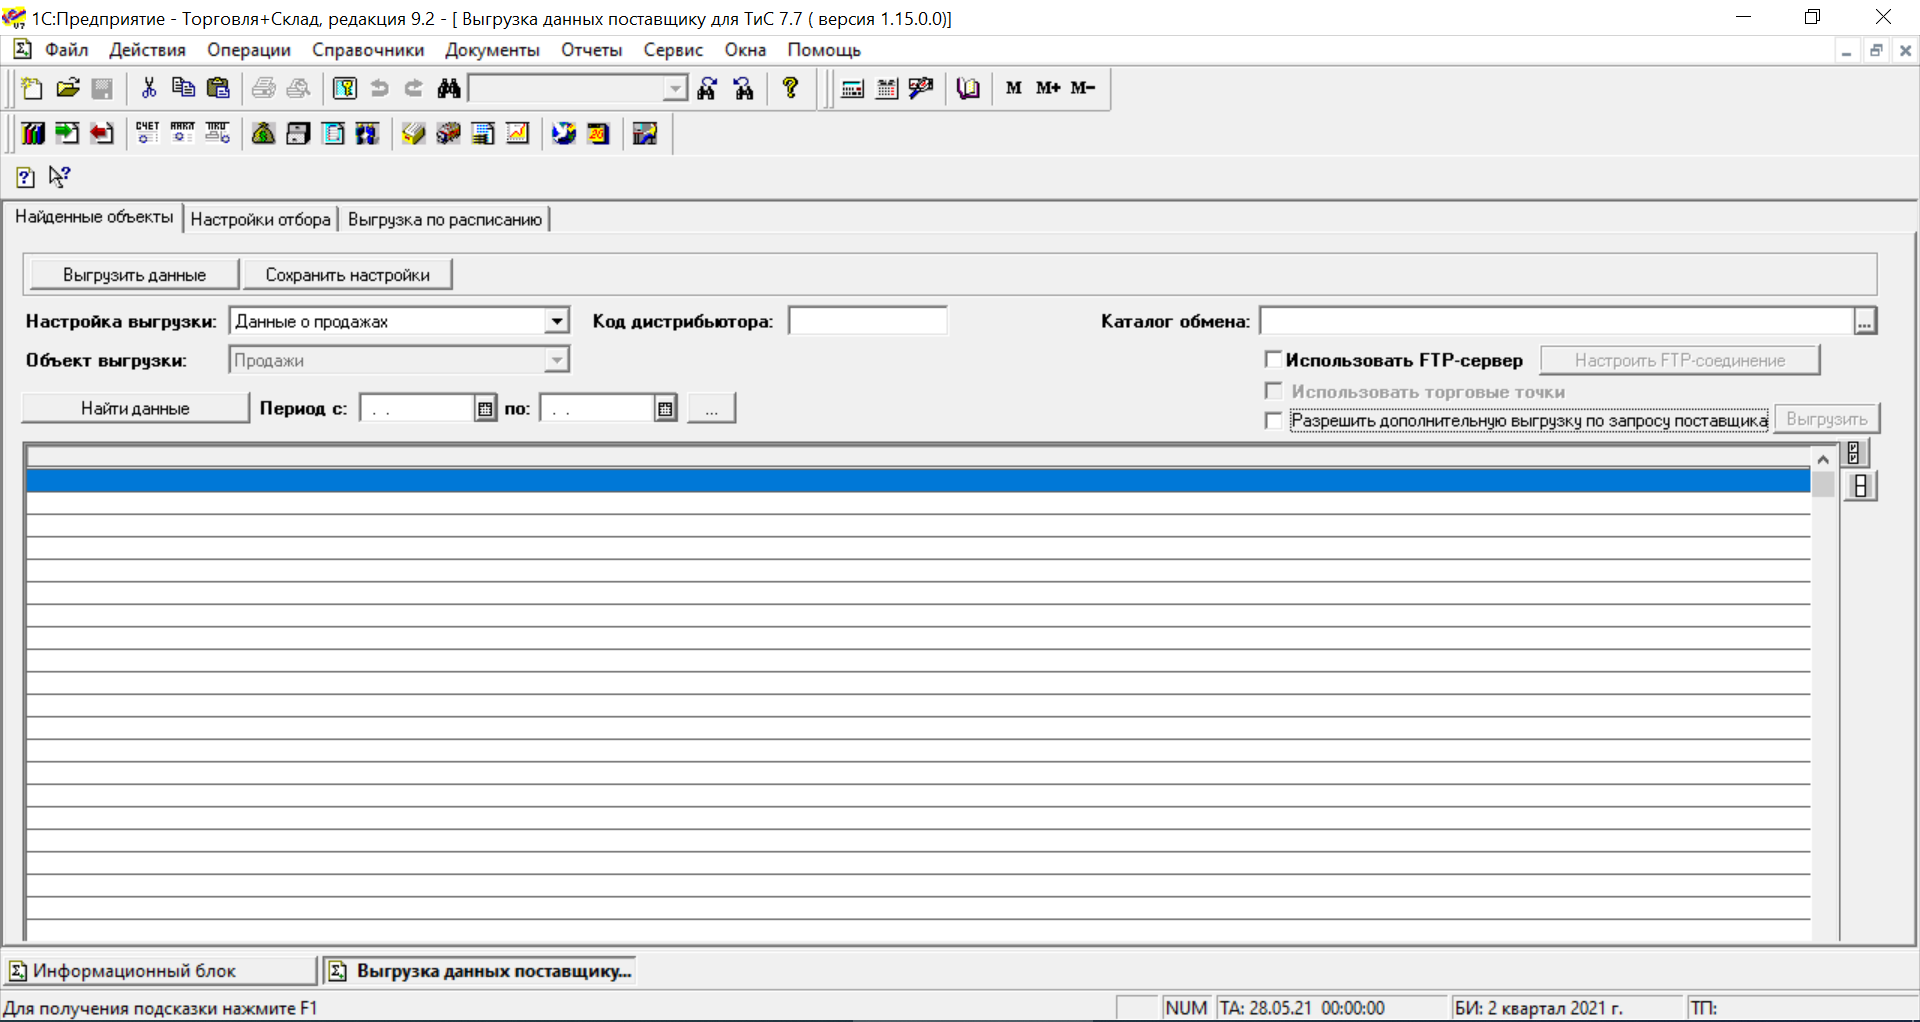Open the Отчеты menu

(x=591, y=50)
